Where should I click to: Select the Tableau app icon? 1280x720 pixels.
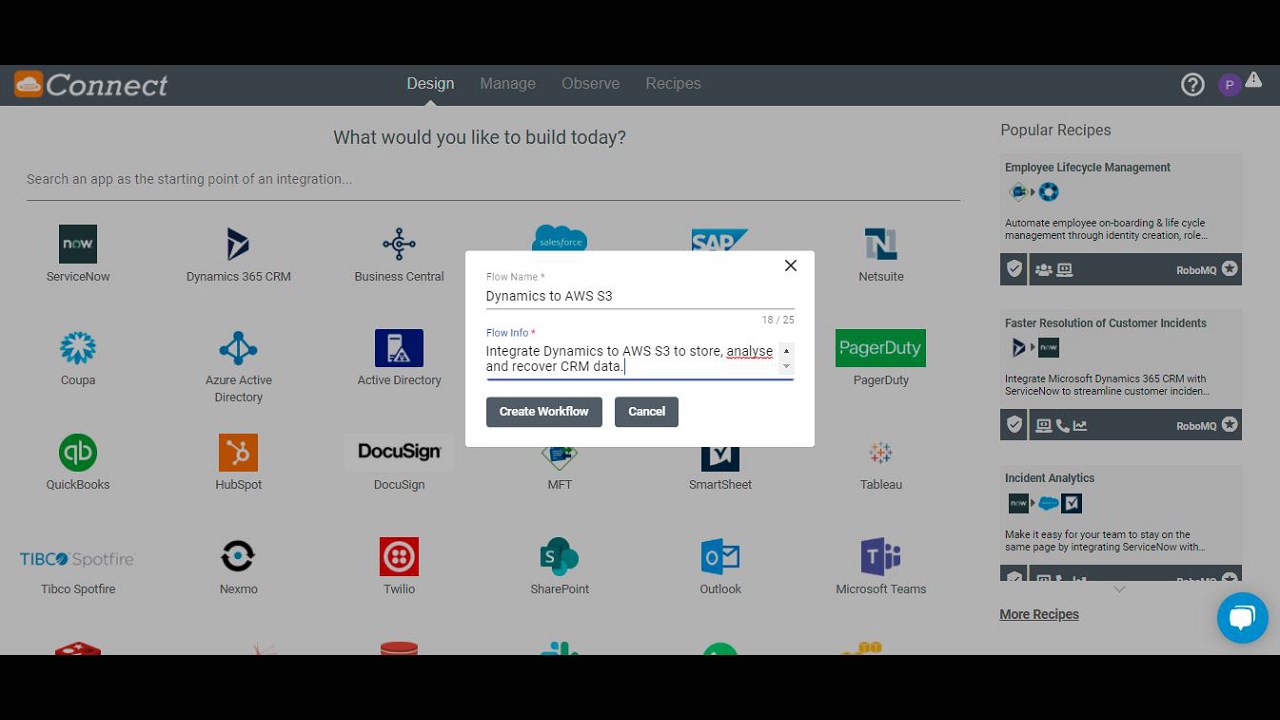[881, 453]
